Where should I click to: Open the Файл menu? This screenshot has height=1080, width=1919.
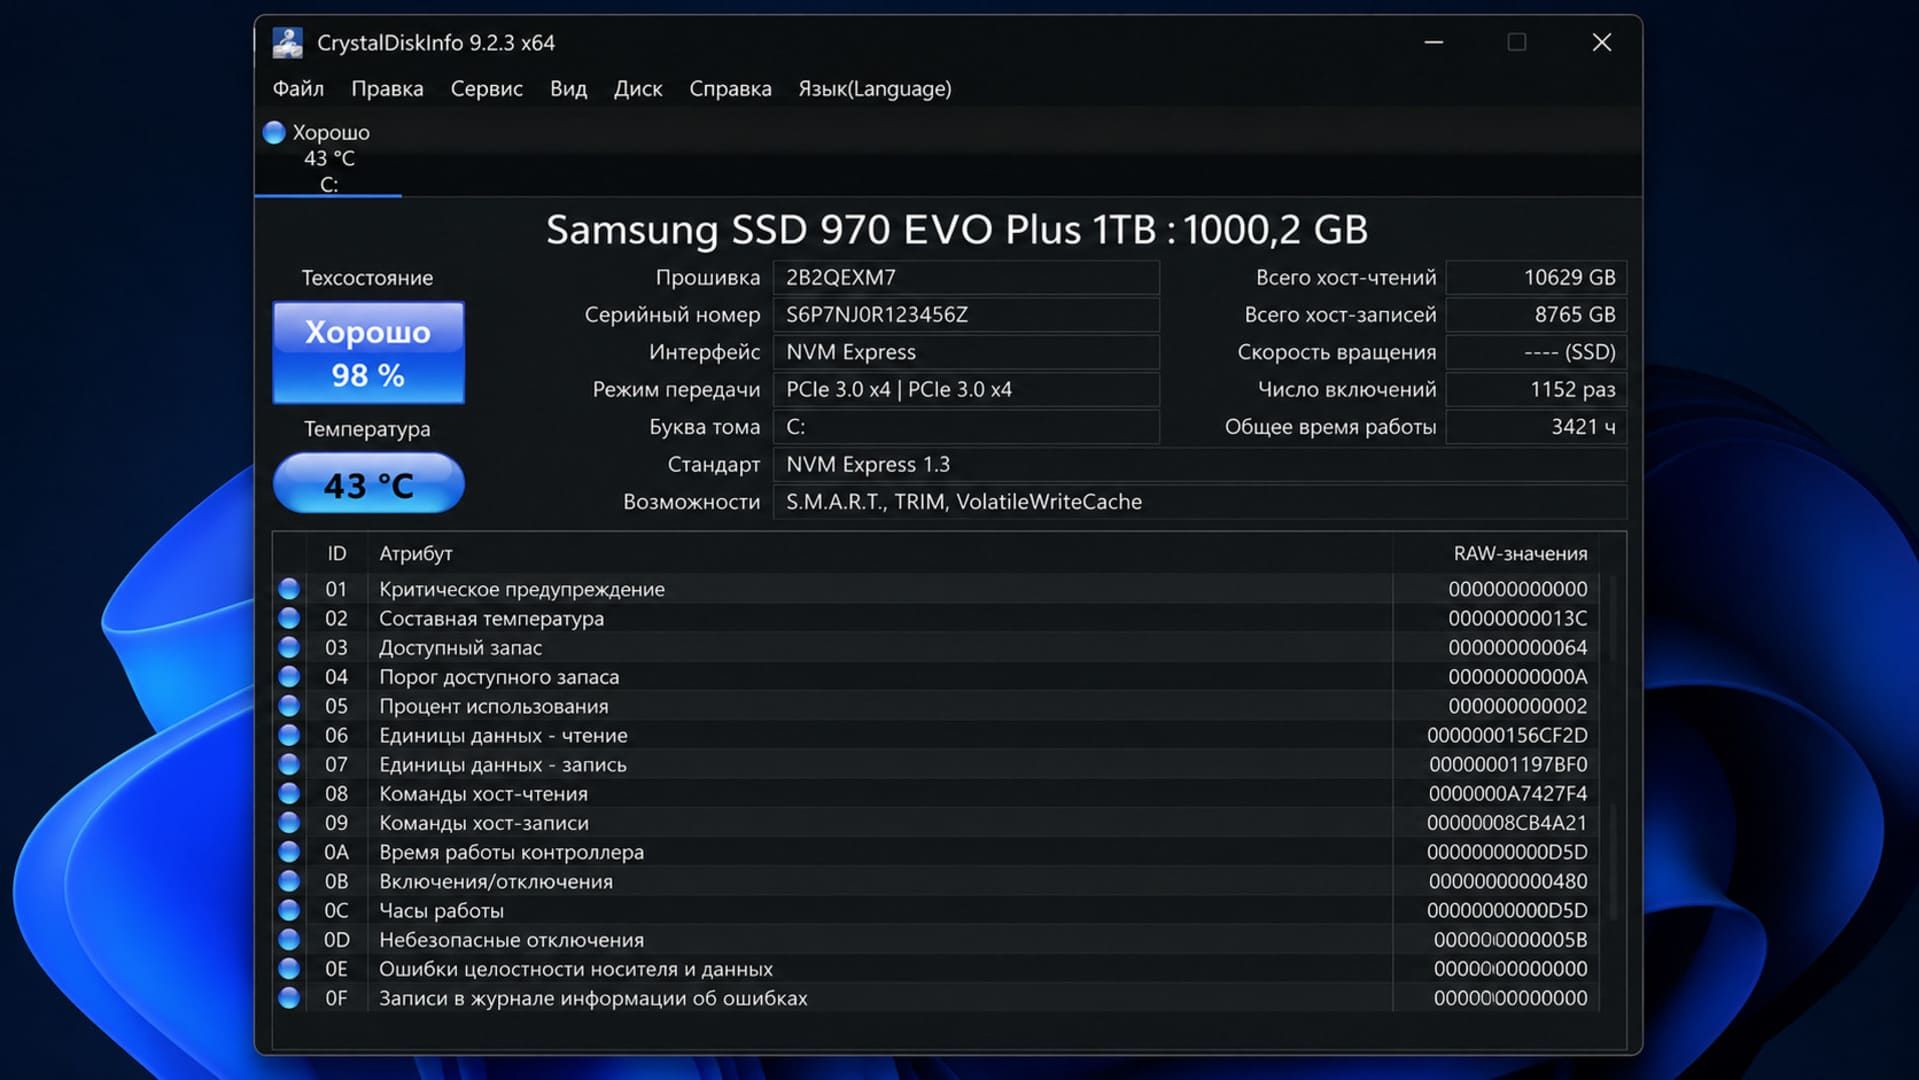pos(298,88)
